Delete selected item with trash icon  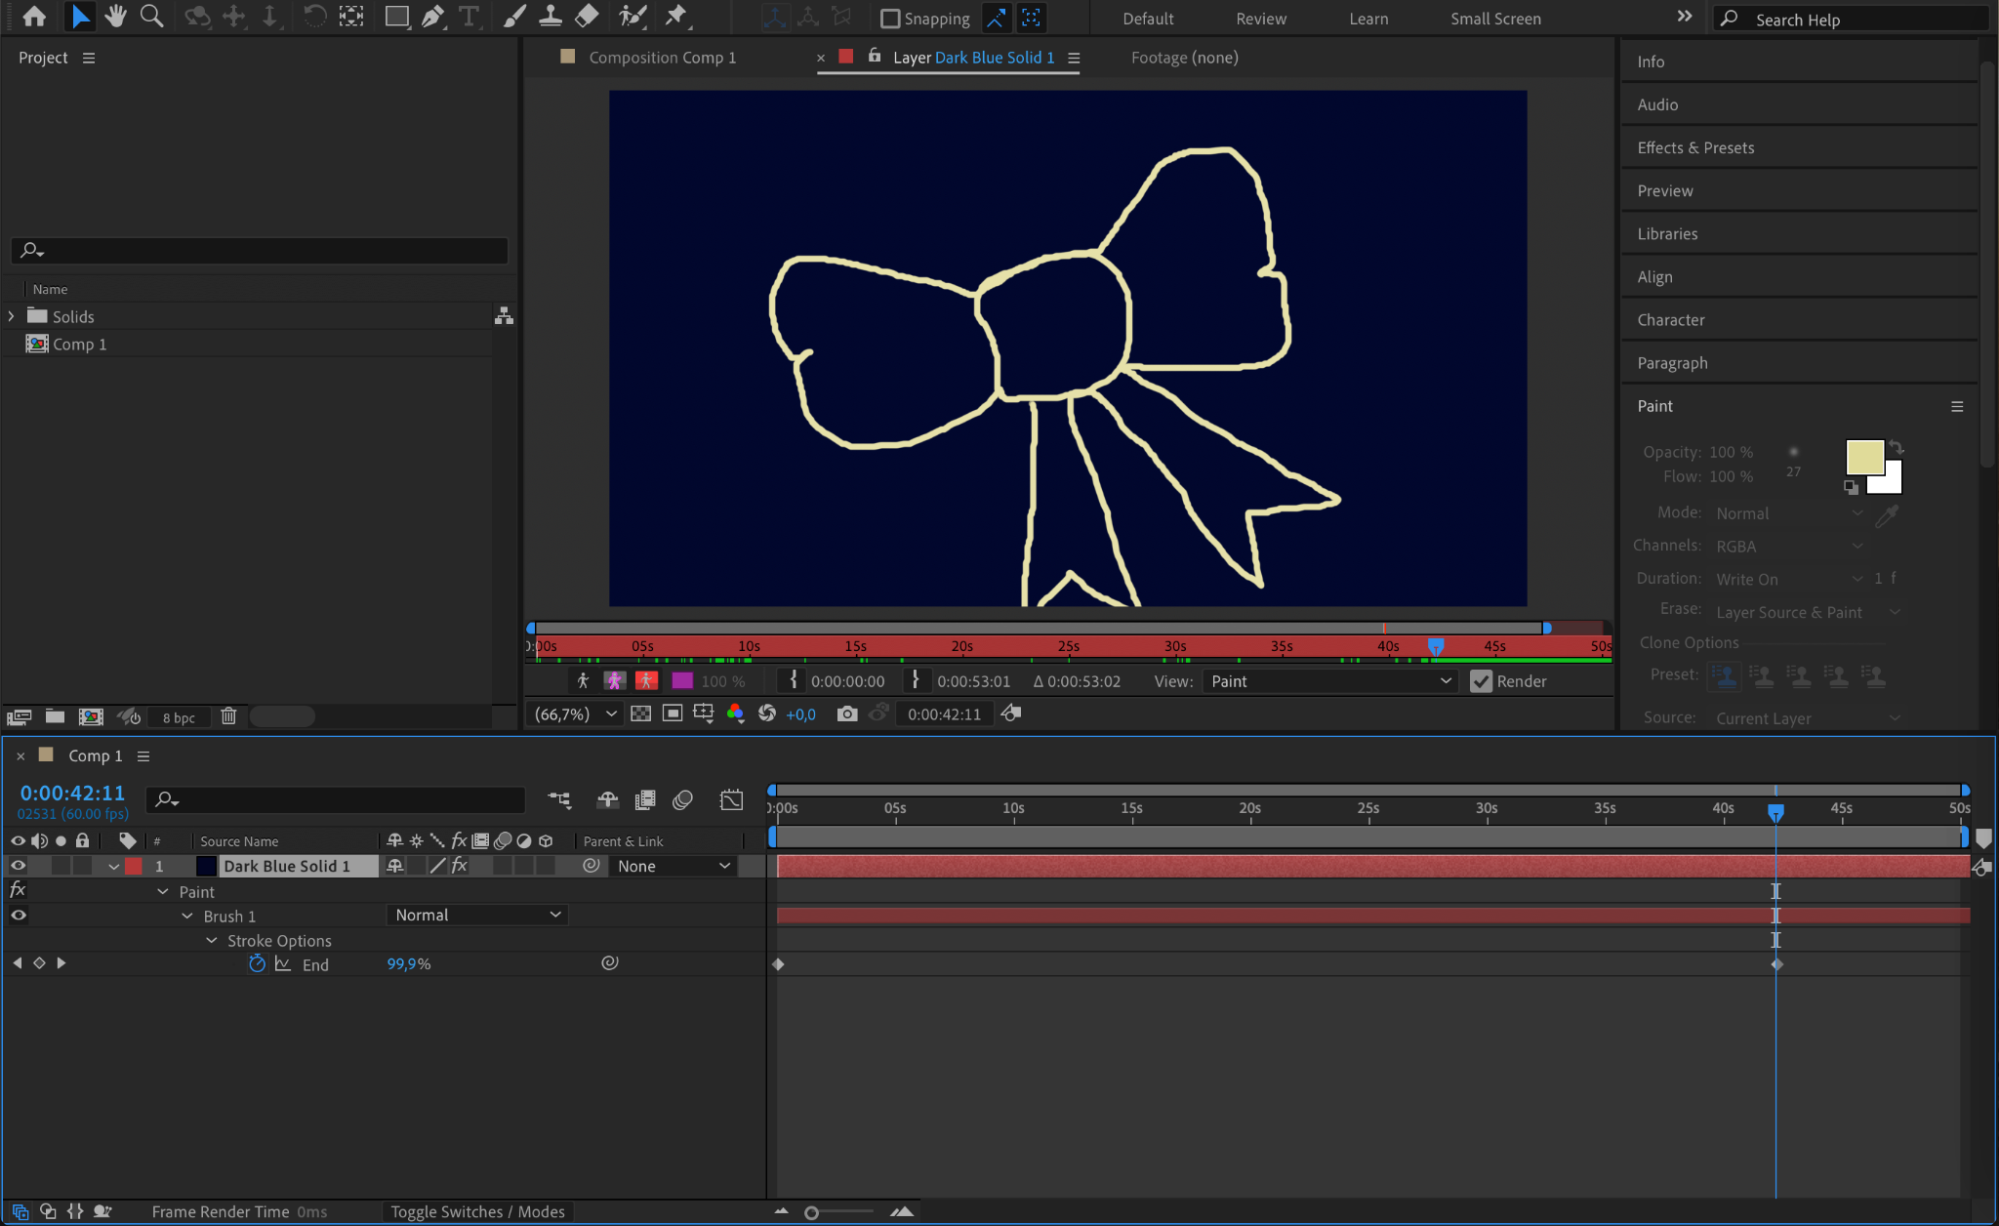tap(229, 716)
